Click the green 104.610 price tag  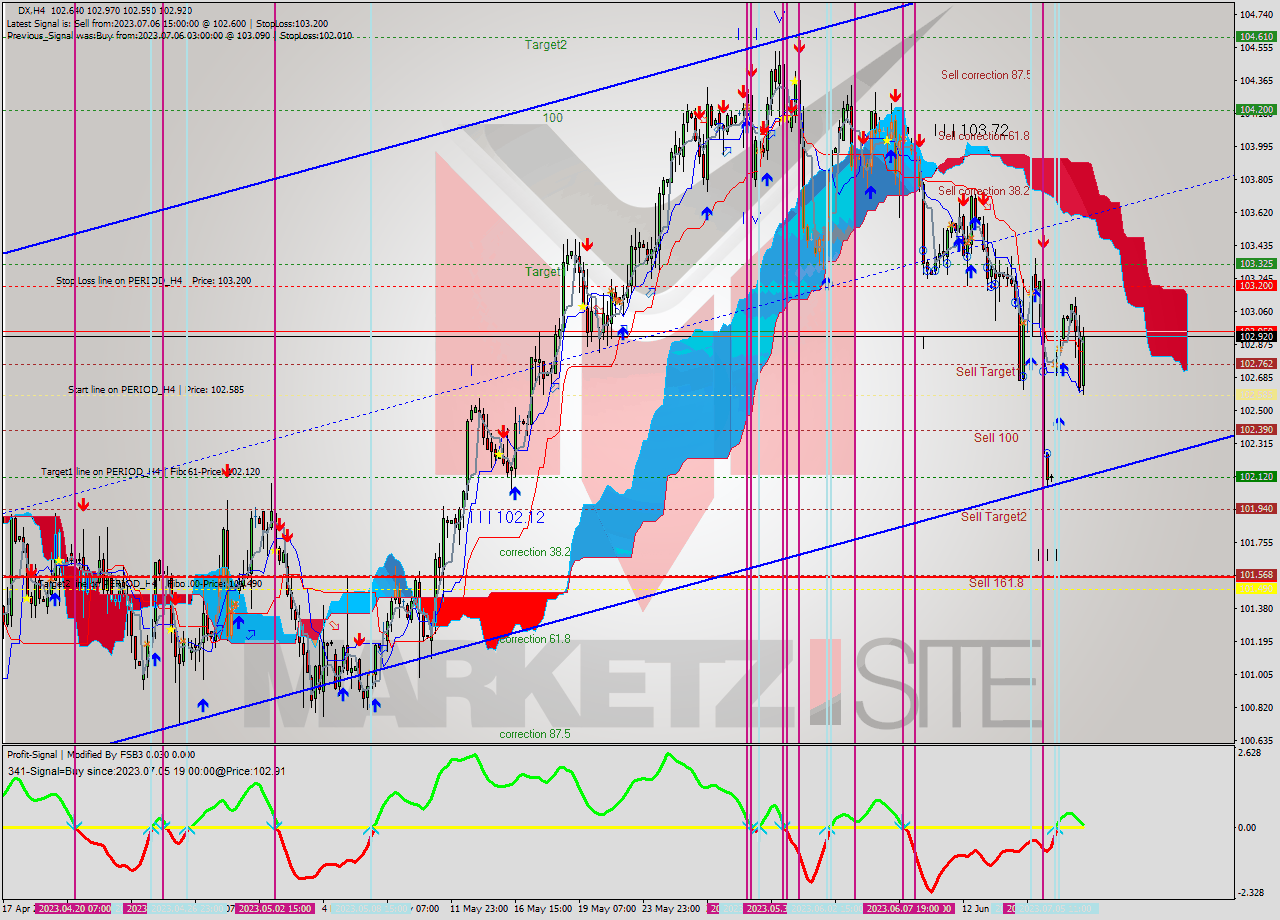tap(1256, 36)
